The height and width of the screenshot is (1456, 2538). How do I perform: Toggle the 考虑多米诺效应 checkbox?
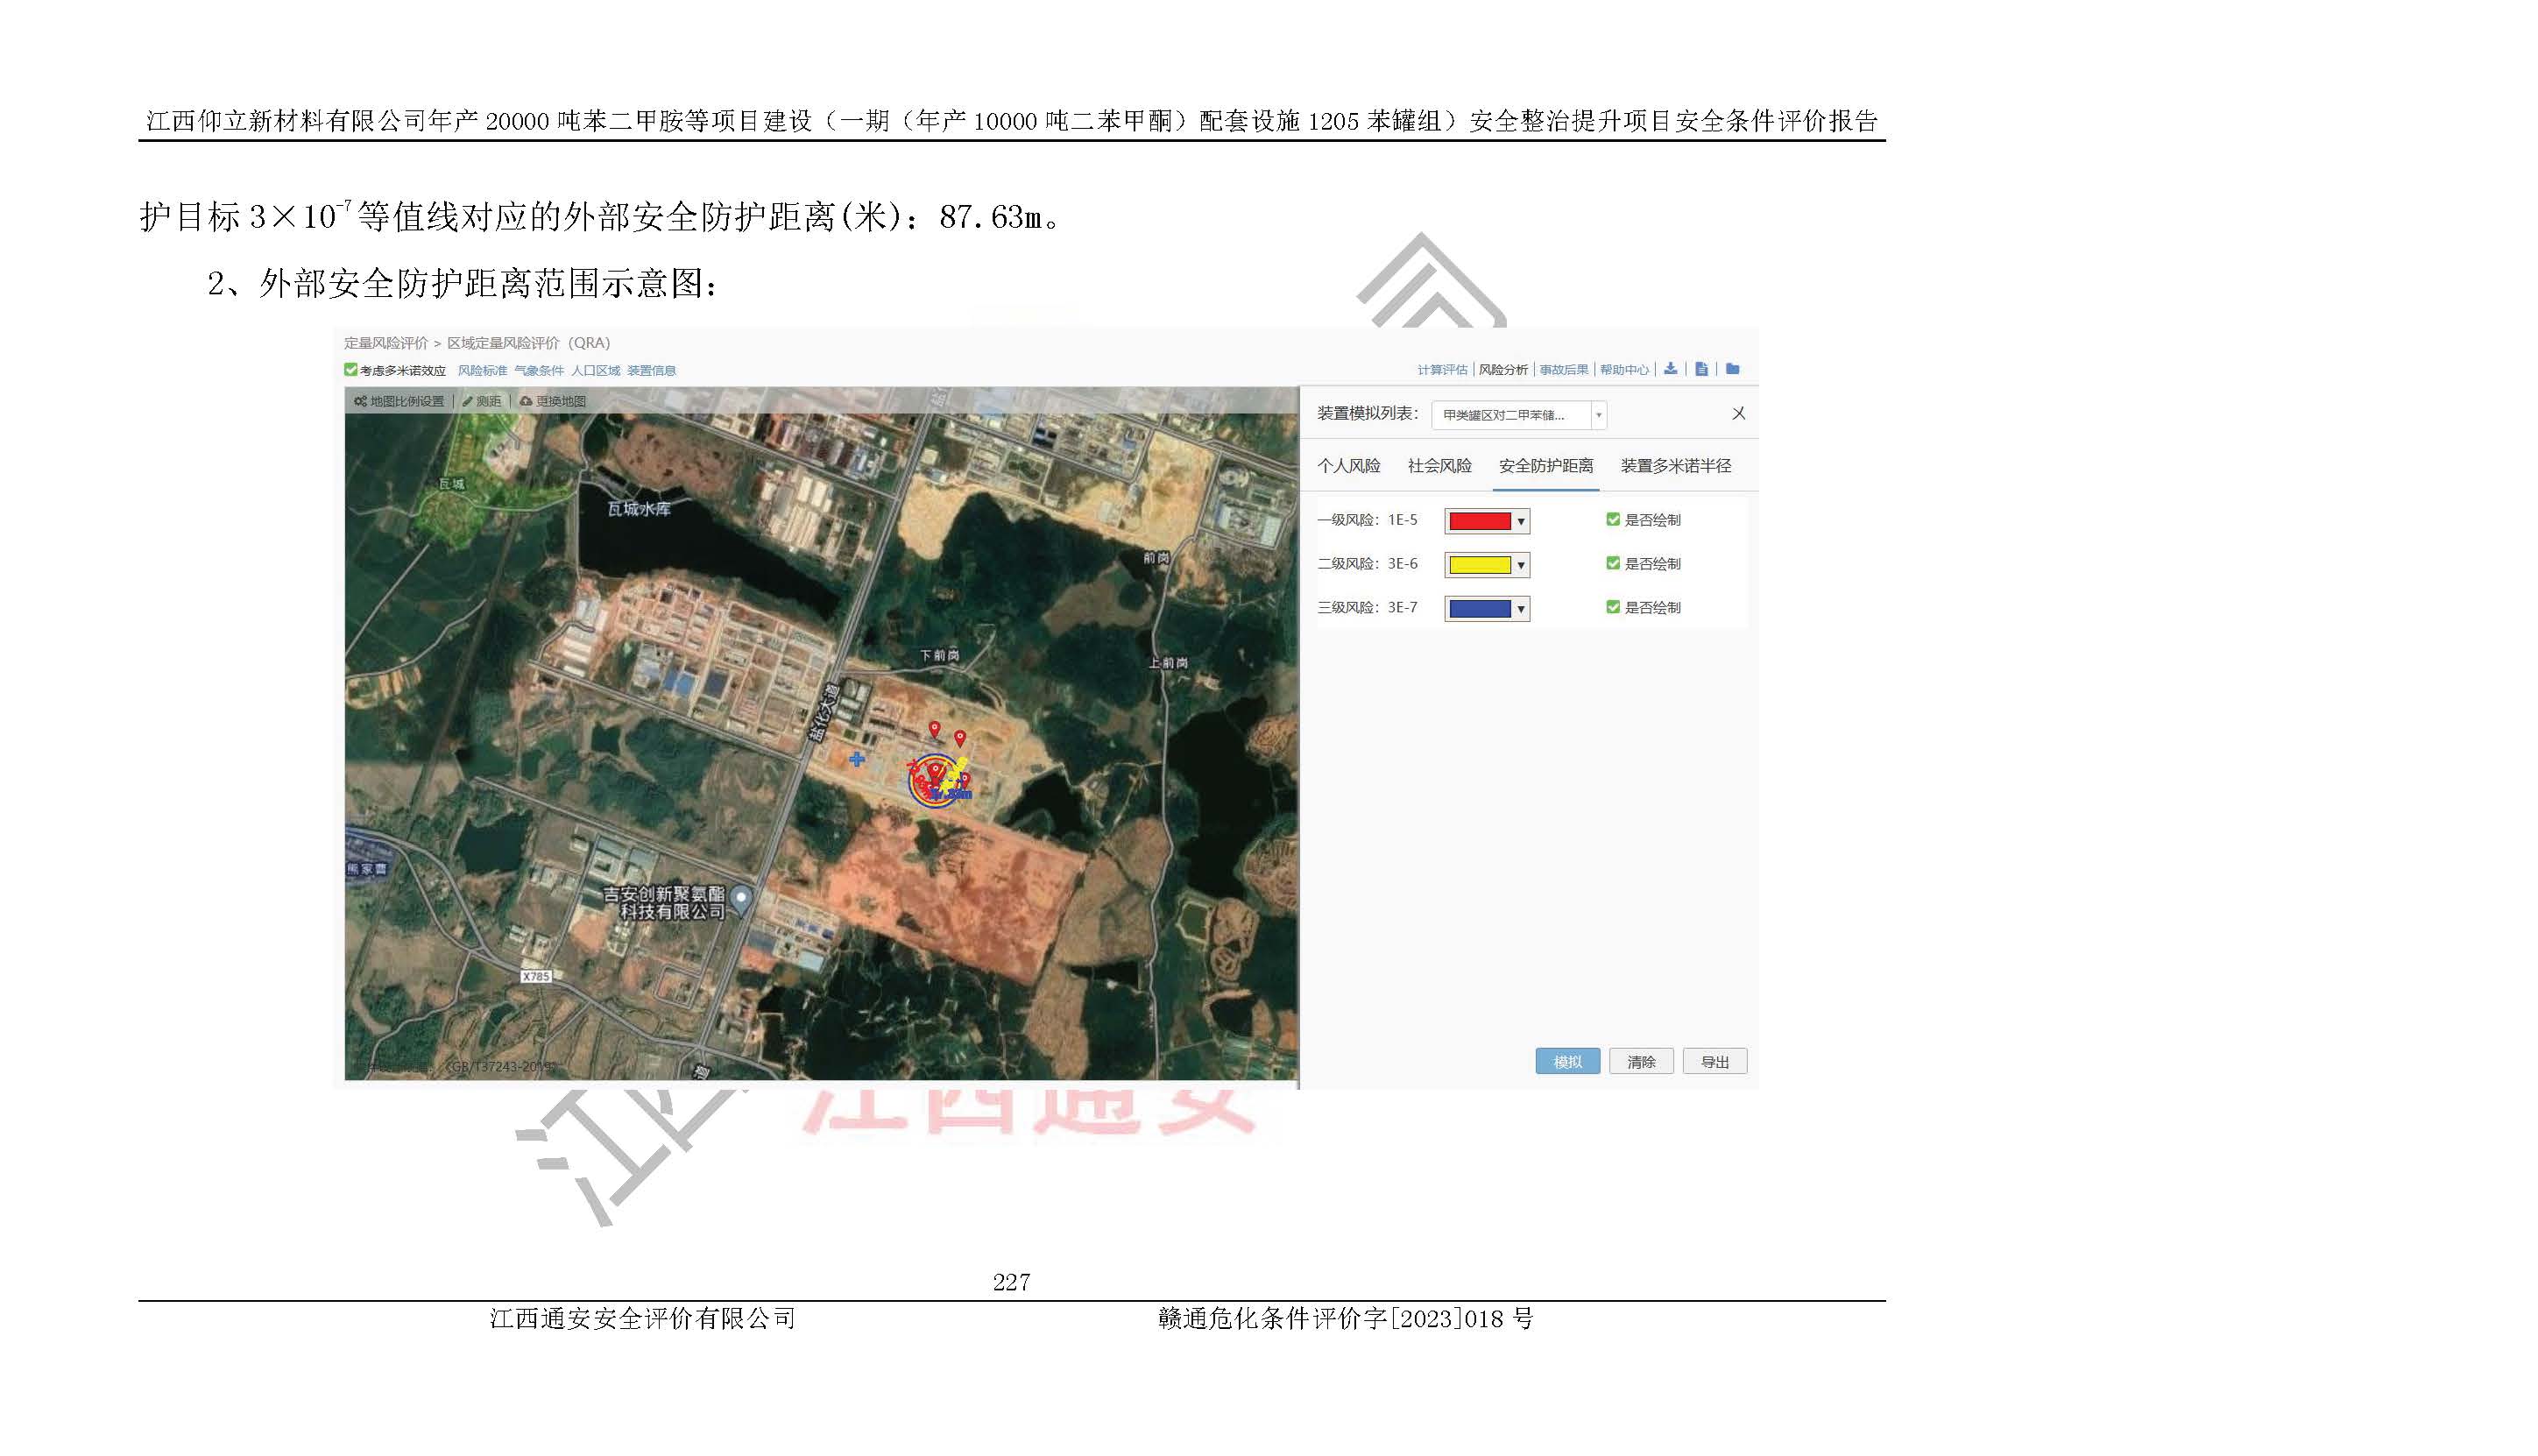[x=351, y=370]
